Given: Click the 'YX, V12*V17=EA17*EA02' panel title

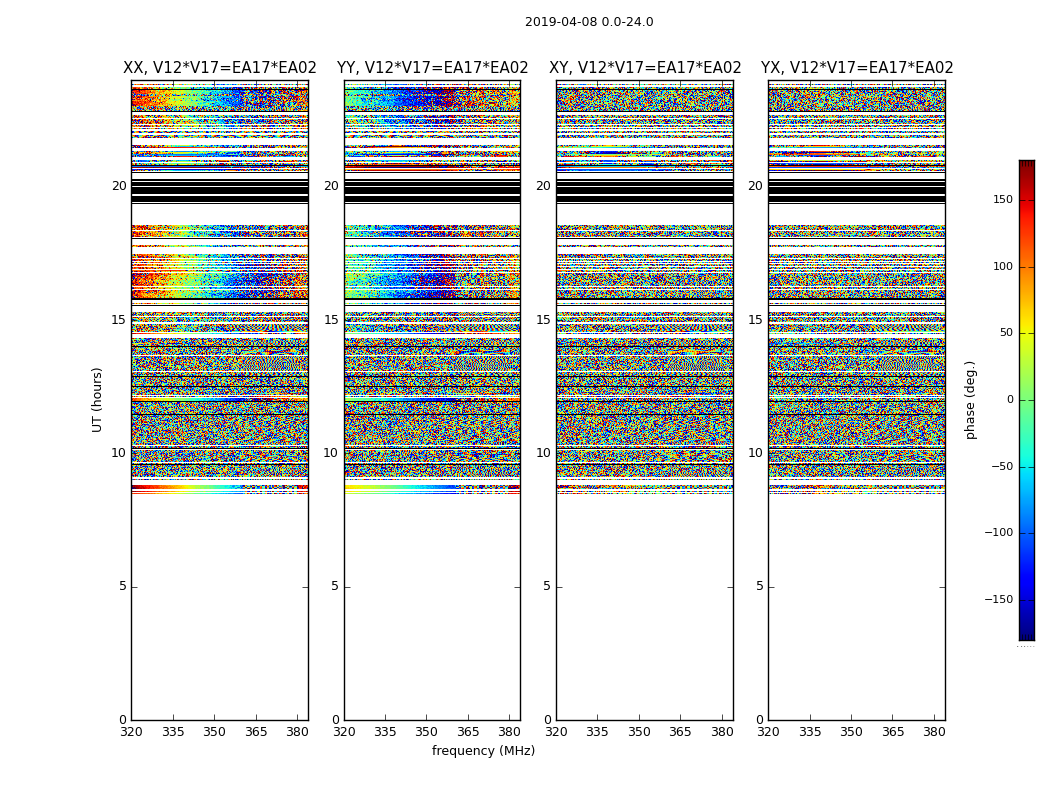Looking at the screenshot, I should tap(857, 68).
